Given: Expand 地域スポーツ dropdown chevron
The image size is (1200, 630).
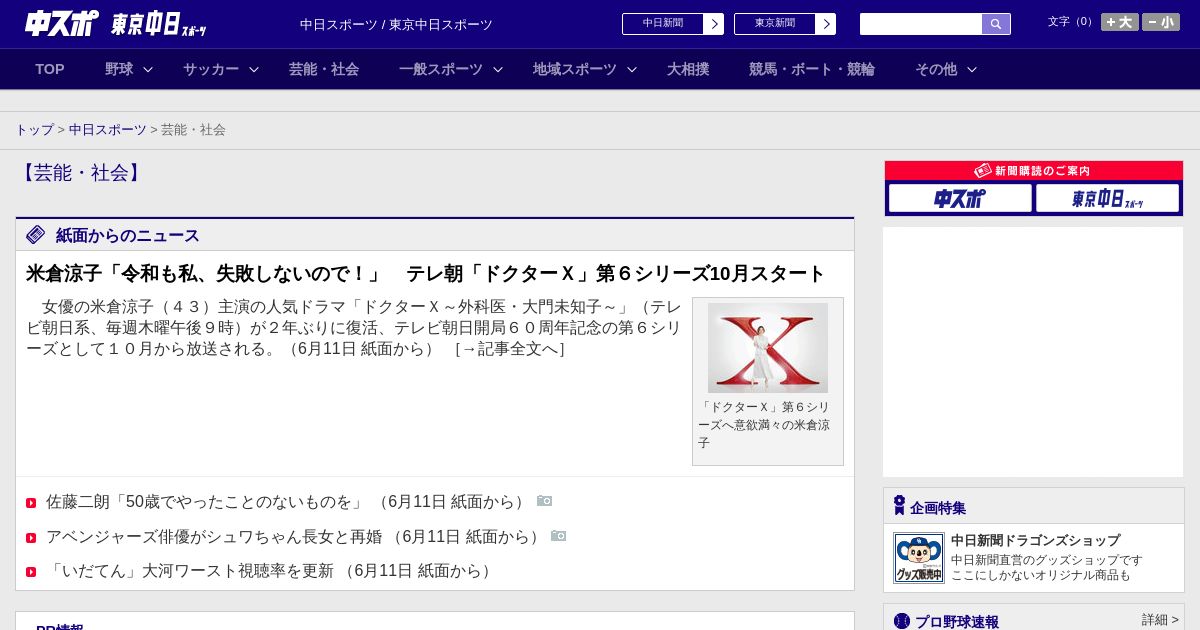Looking at the screenshot, I should (x=632, y=70).
